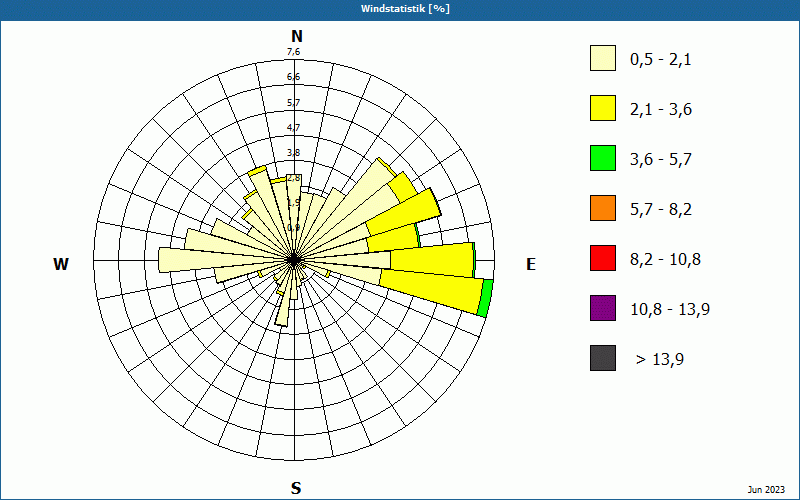The image size is (800, 500).
Task: Click the orange 5,7 - 8,2 swatch
Action: [603, 208]
